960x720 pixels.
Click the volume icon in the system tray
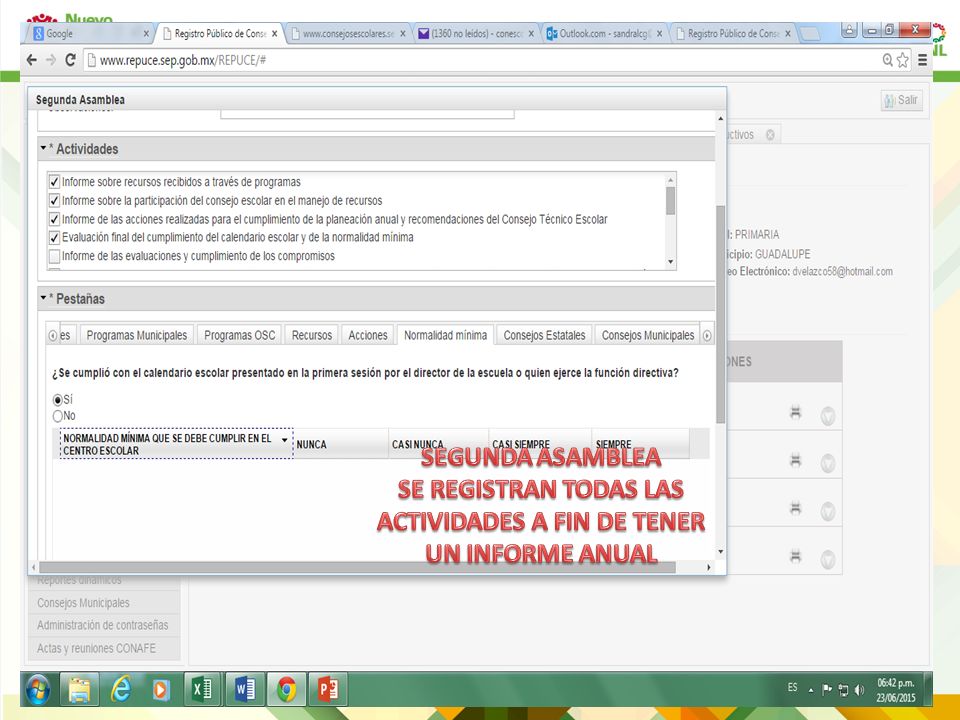click(859, 690)
